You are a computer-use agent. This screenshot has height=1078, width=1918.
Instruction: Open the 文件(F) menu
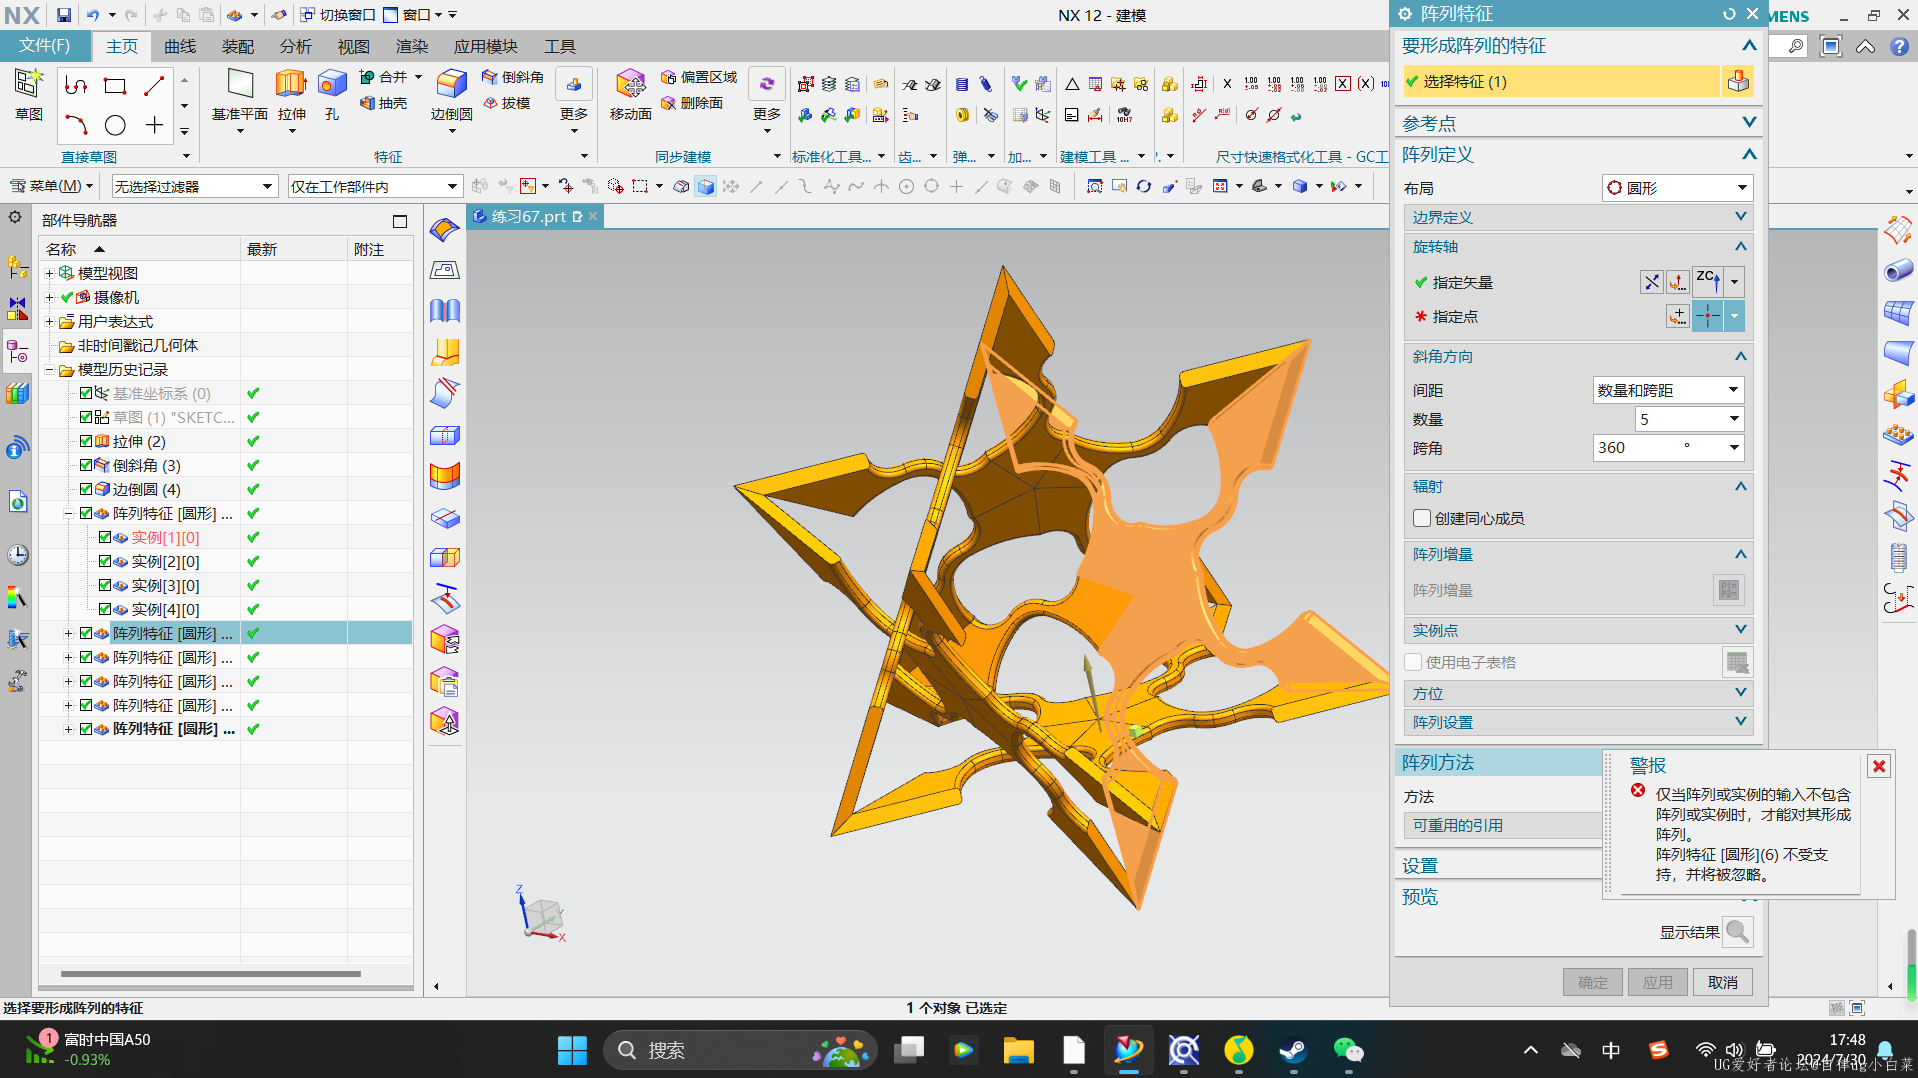click(45, 46)
